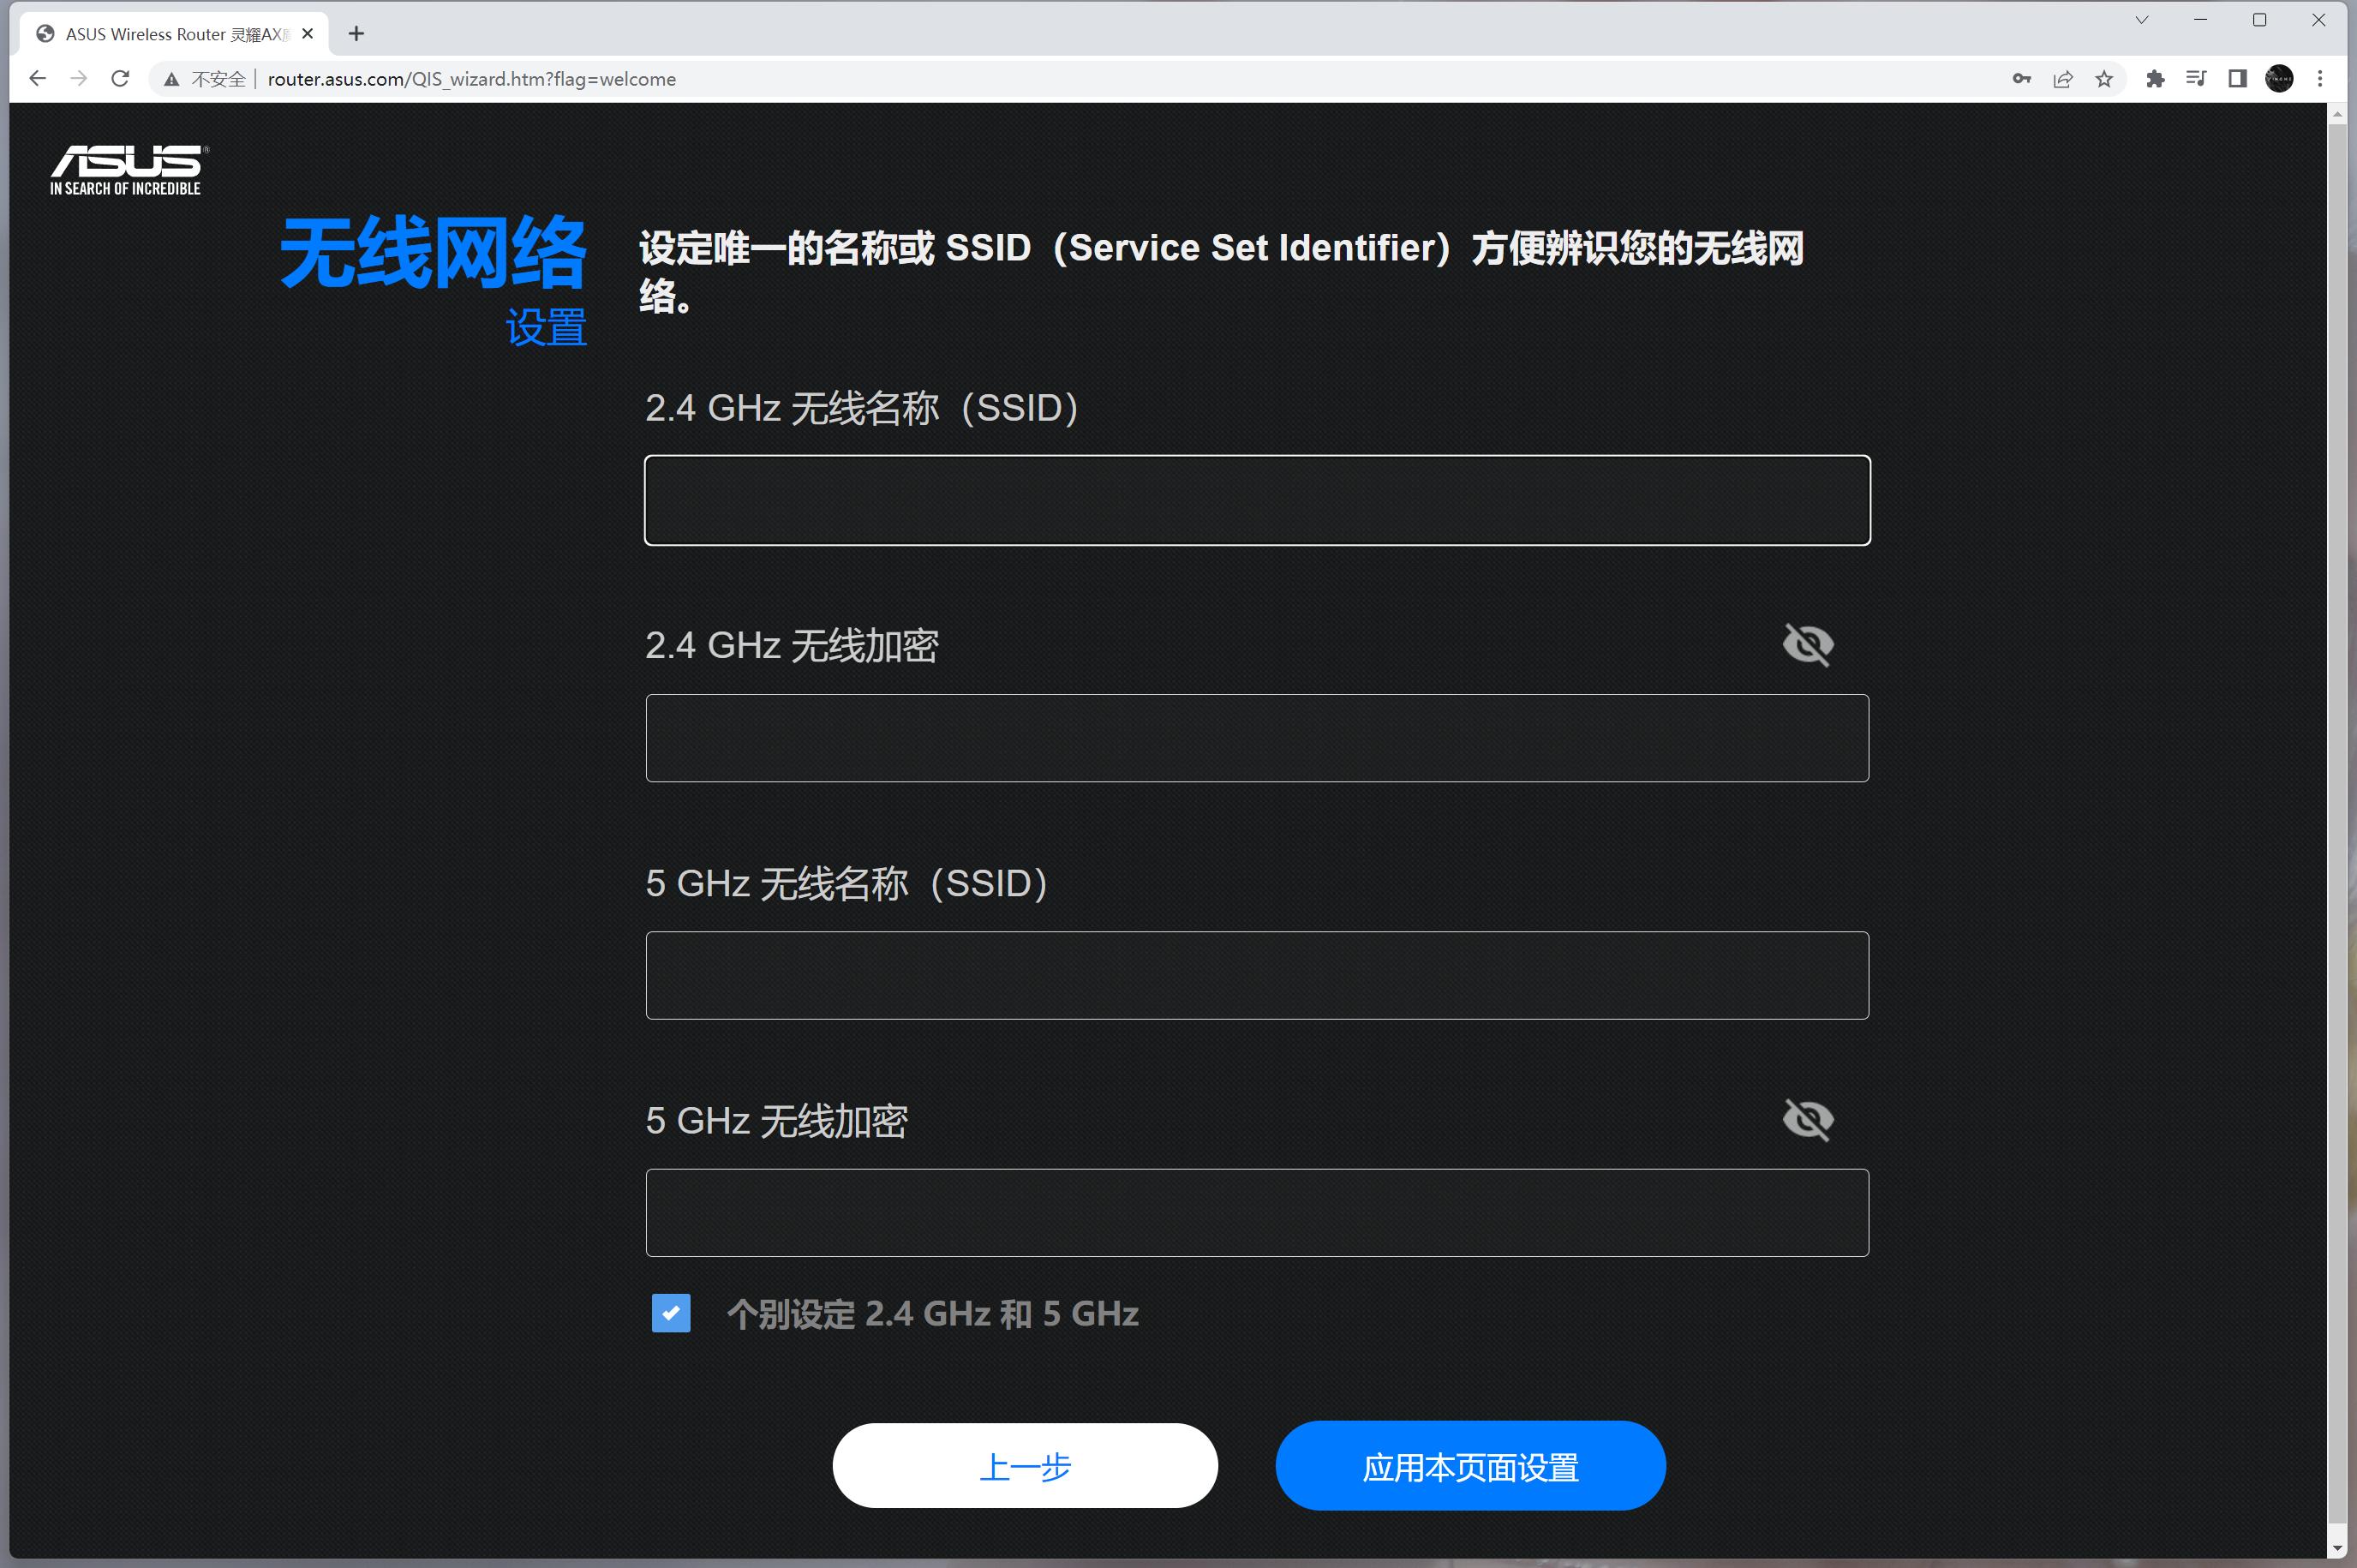Open the browser side panel icon

[x=2237, y=78]
